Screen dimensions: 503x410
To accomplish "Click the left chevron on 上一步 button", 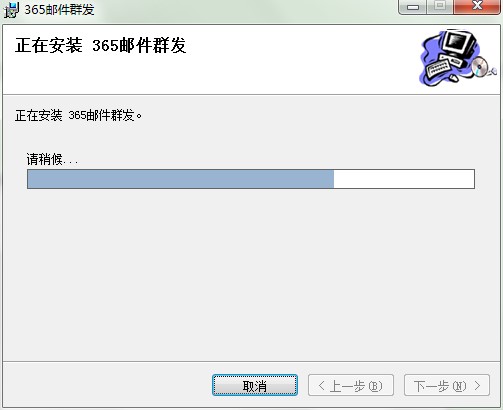I will [x=321, y=386].
